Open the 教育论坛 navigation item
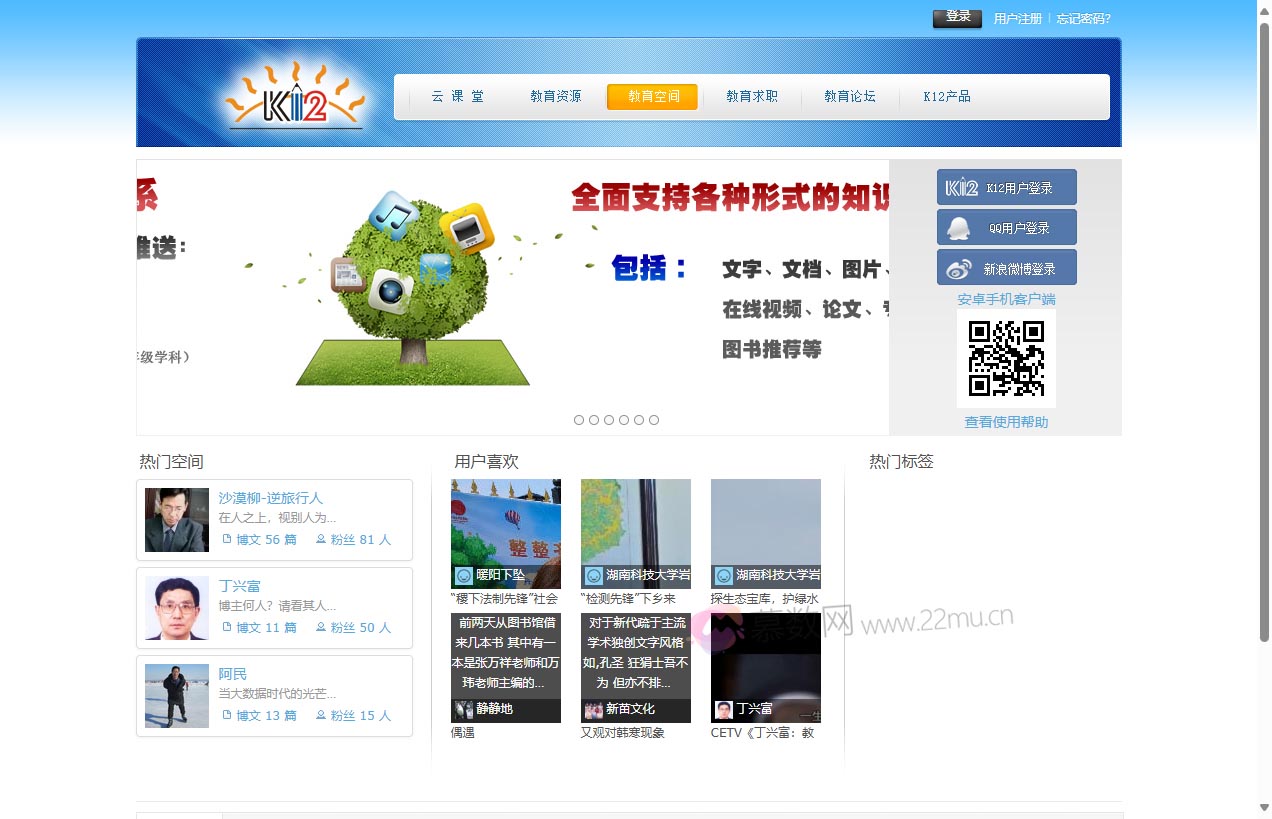 [849, 96]
